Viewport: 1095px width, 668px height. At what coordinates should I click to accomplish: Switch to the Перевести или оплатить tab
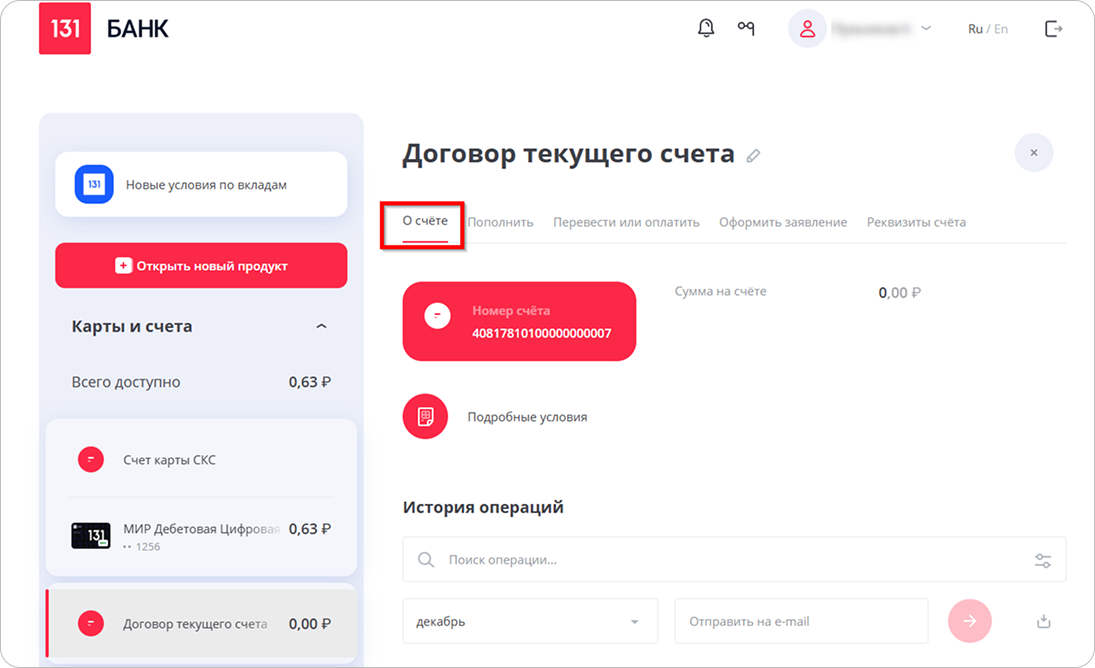coord(626,222)
